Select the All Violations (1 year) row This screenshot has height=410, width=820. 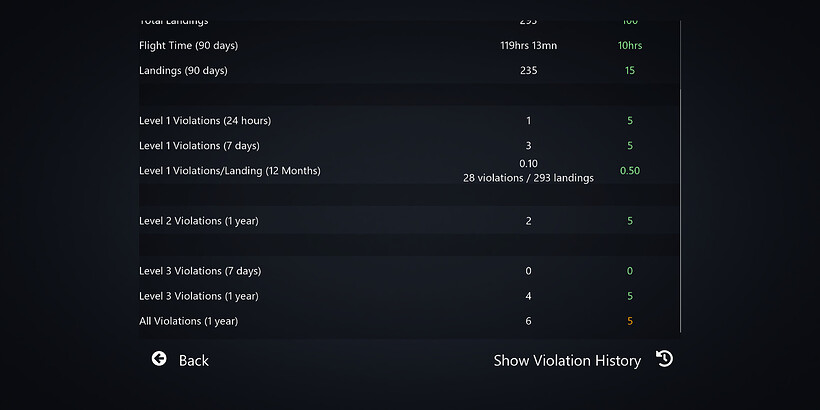click(188, 321)
